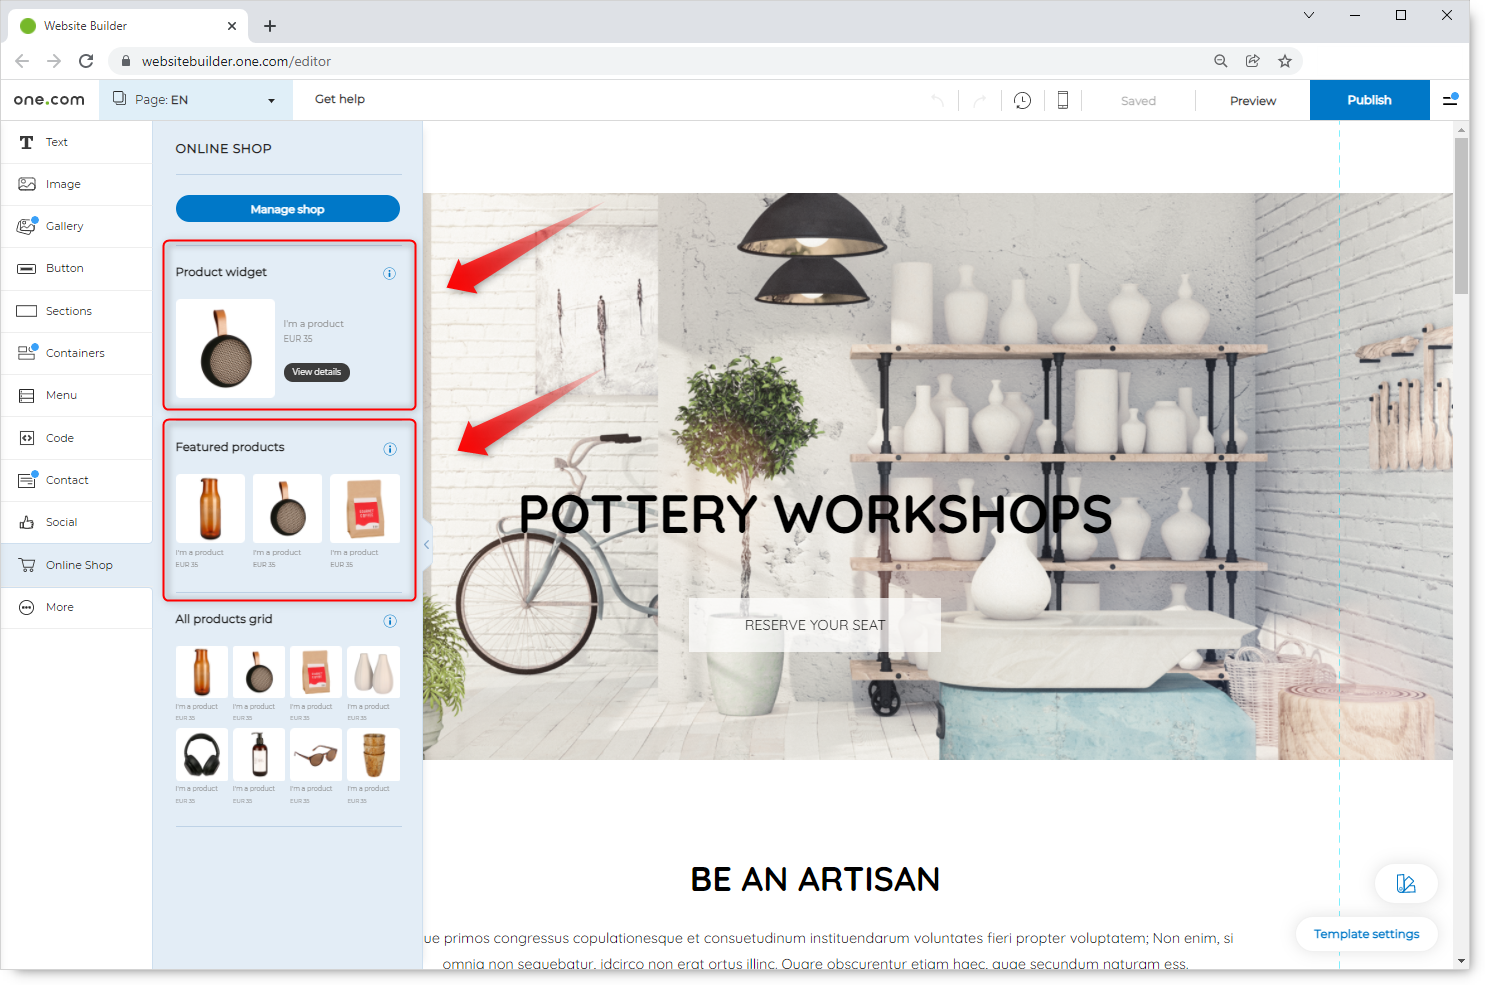Open Template settings
This screenshot has height=985, width=1485.
point(1366,934)
